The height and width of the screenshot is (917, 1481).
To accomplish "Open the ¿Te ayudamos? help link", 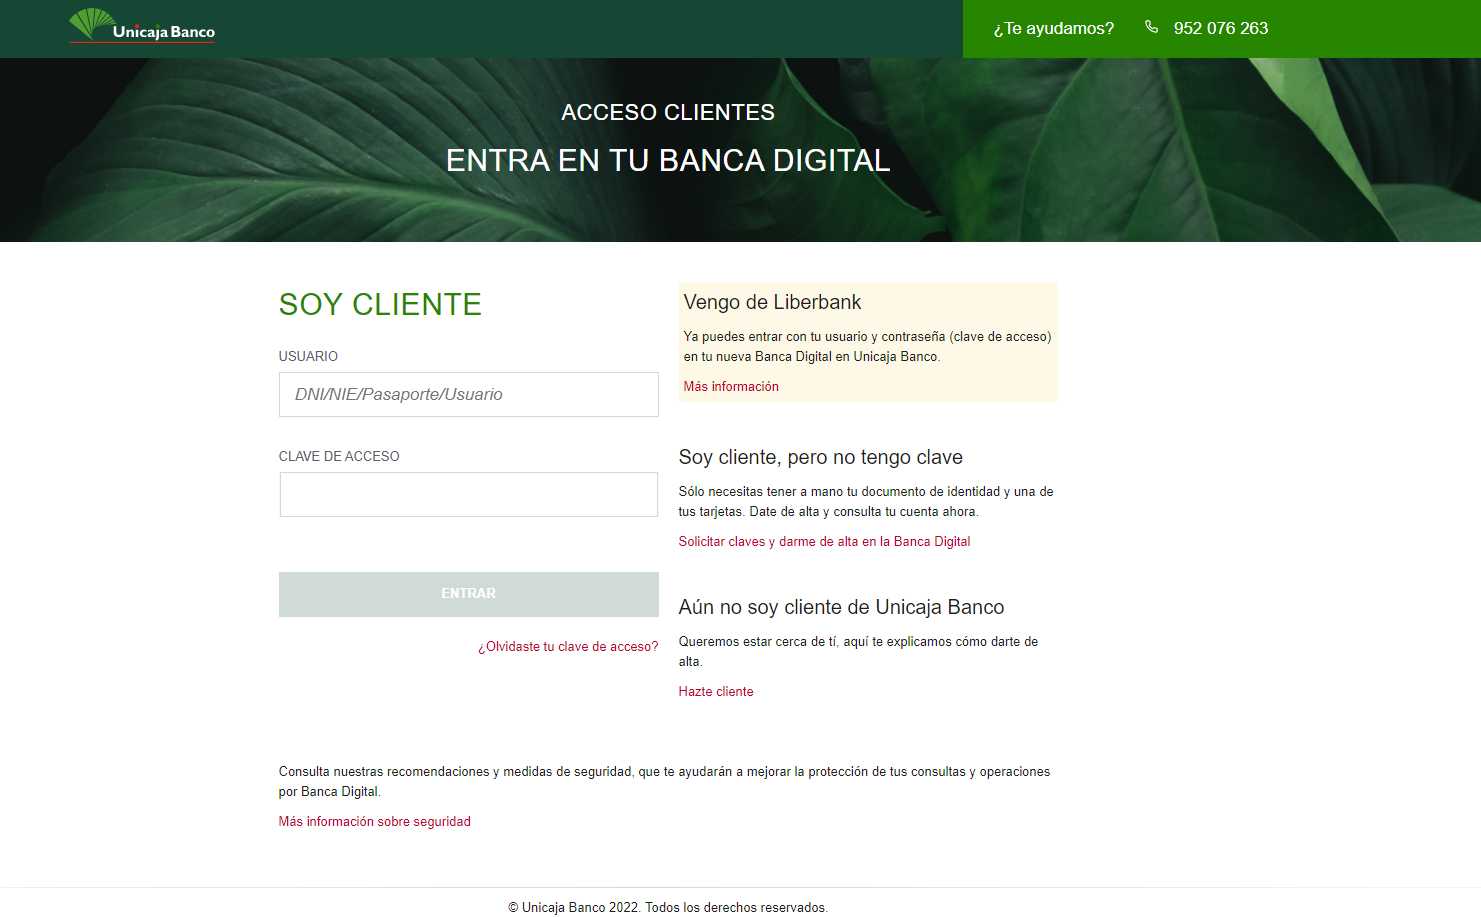I will coord(1053,28).
